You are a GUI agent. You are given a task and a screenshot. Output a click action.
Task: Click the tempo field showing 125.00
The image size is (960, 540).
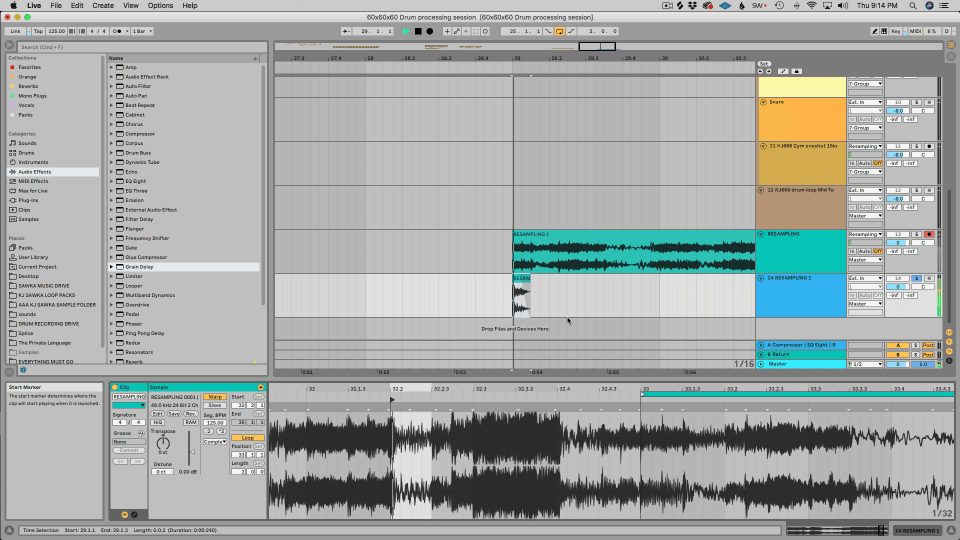pos(56,31)
